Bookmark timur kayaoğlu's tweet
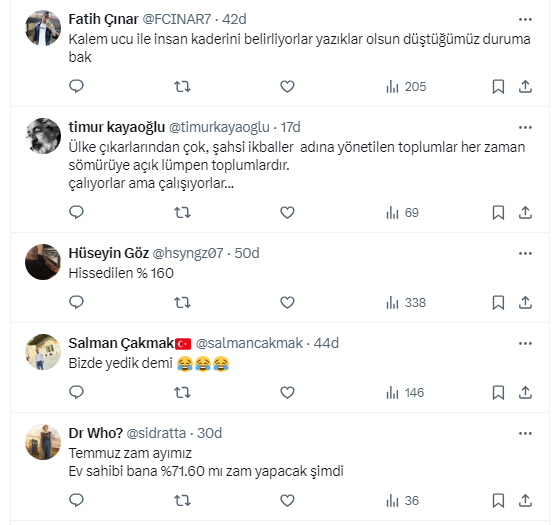 pyautogui.click(x=498, y=213)
